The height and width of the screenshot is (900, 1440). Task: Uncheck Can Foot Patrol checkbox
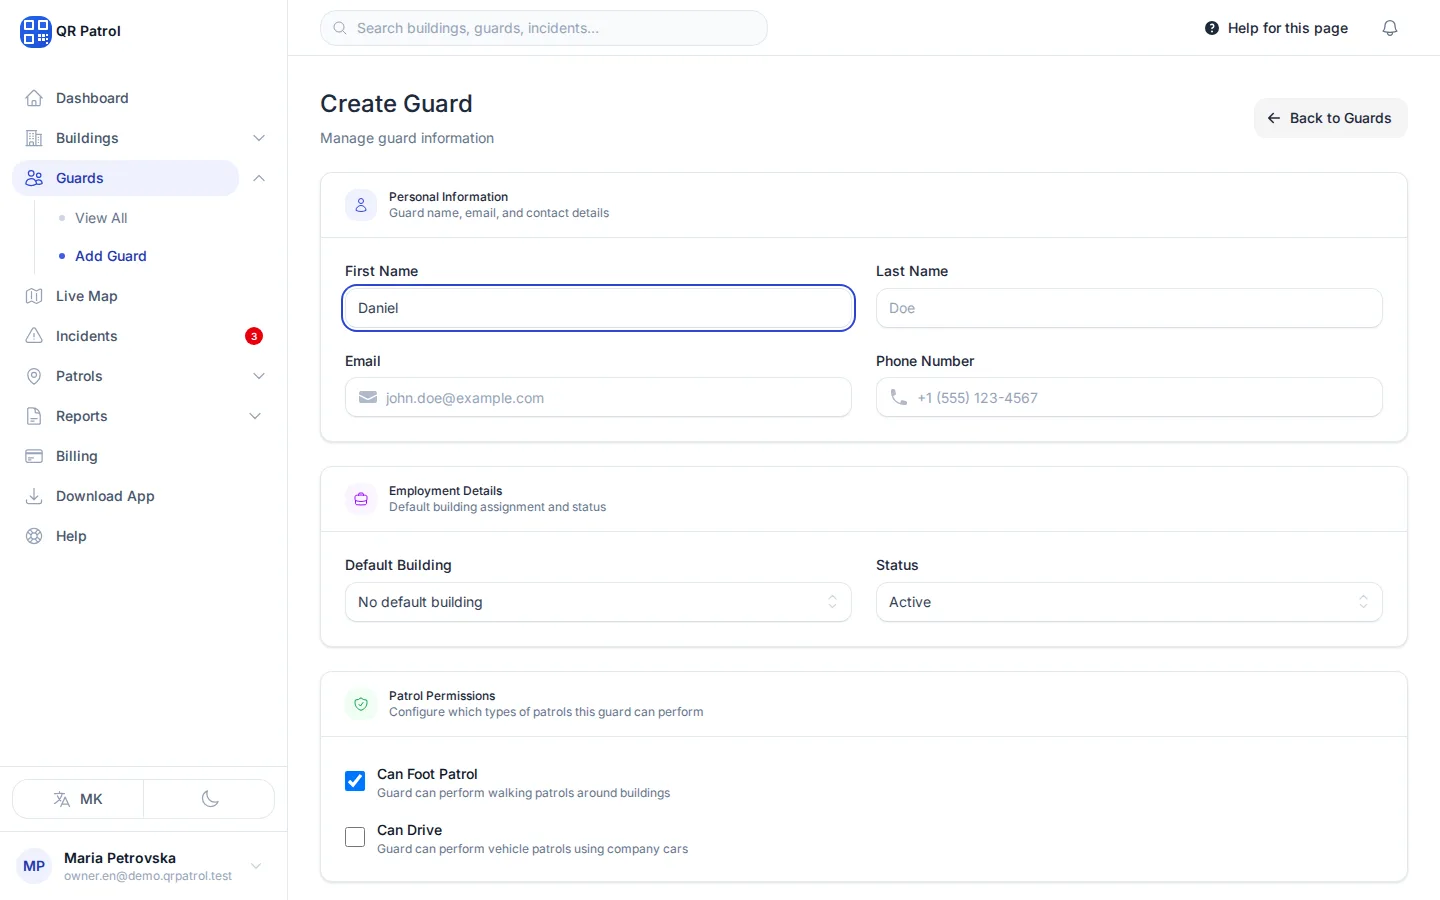(355, 781)
